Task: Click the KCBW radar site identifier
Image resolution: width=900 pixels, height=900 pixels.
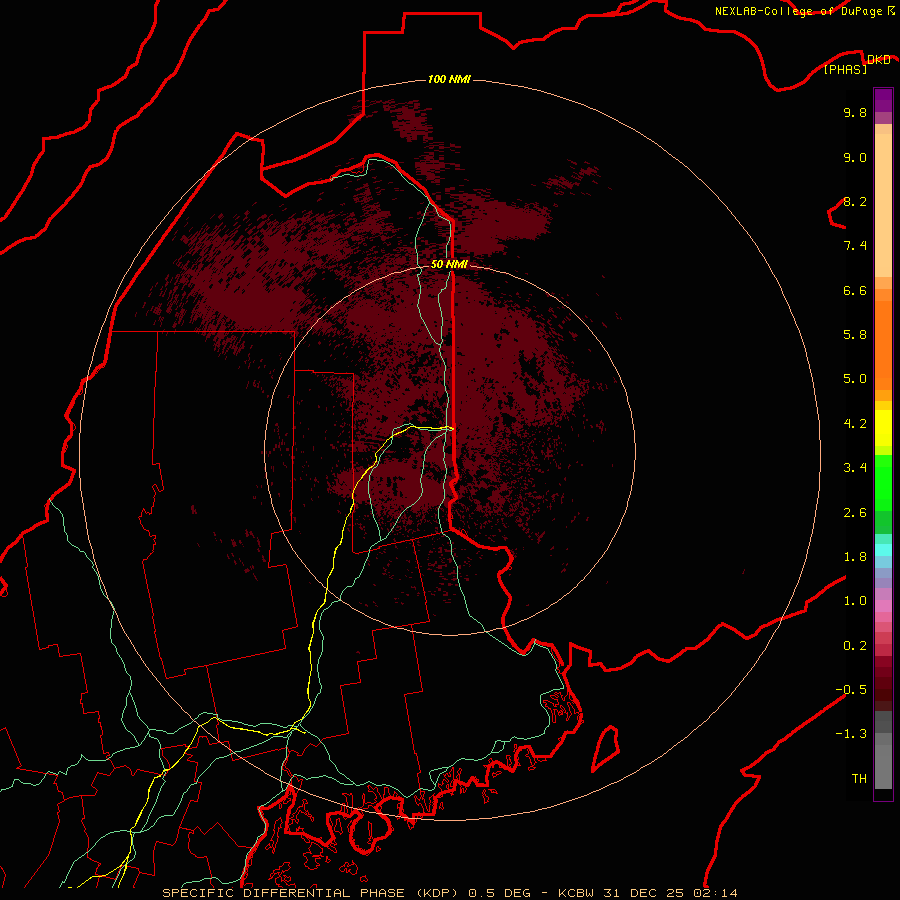Action: pos(577,893)
